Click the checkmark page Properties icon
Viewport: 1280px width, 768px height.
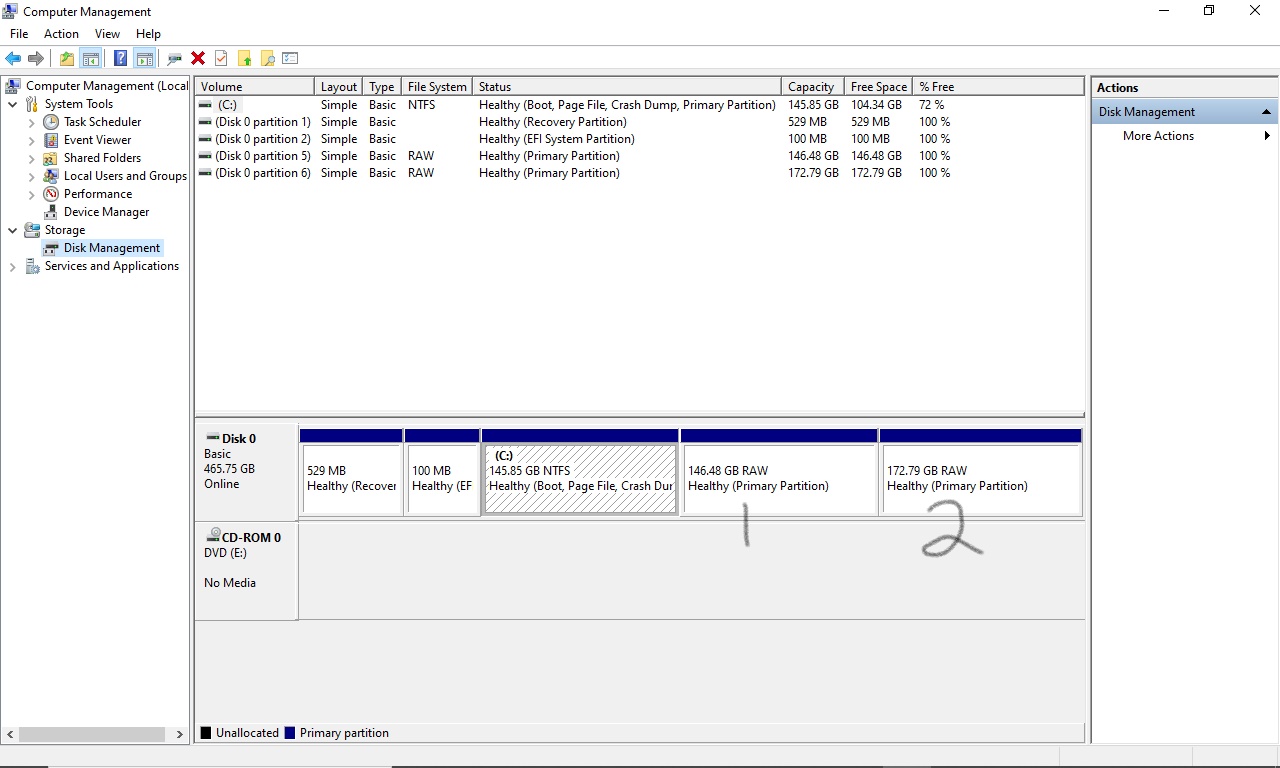click(x=221, y=59)
